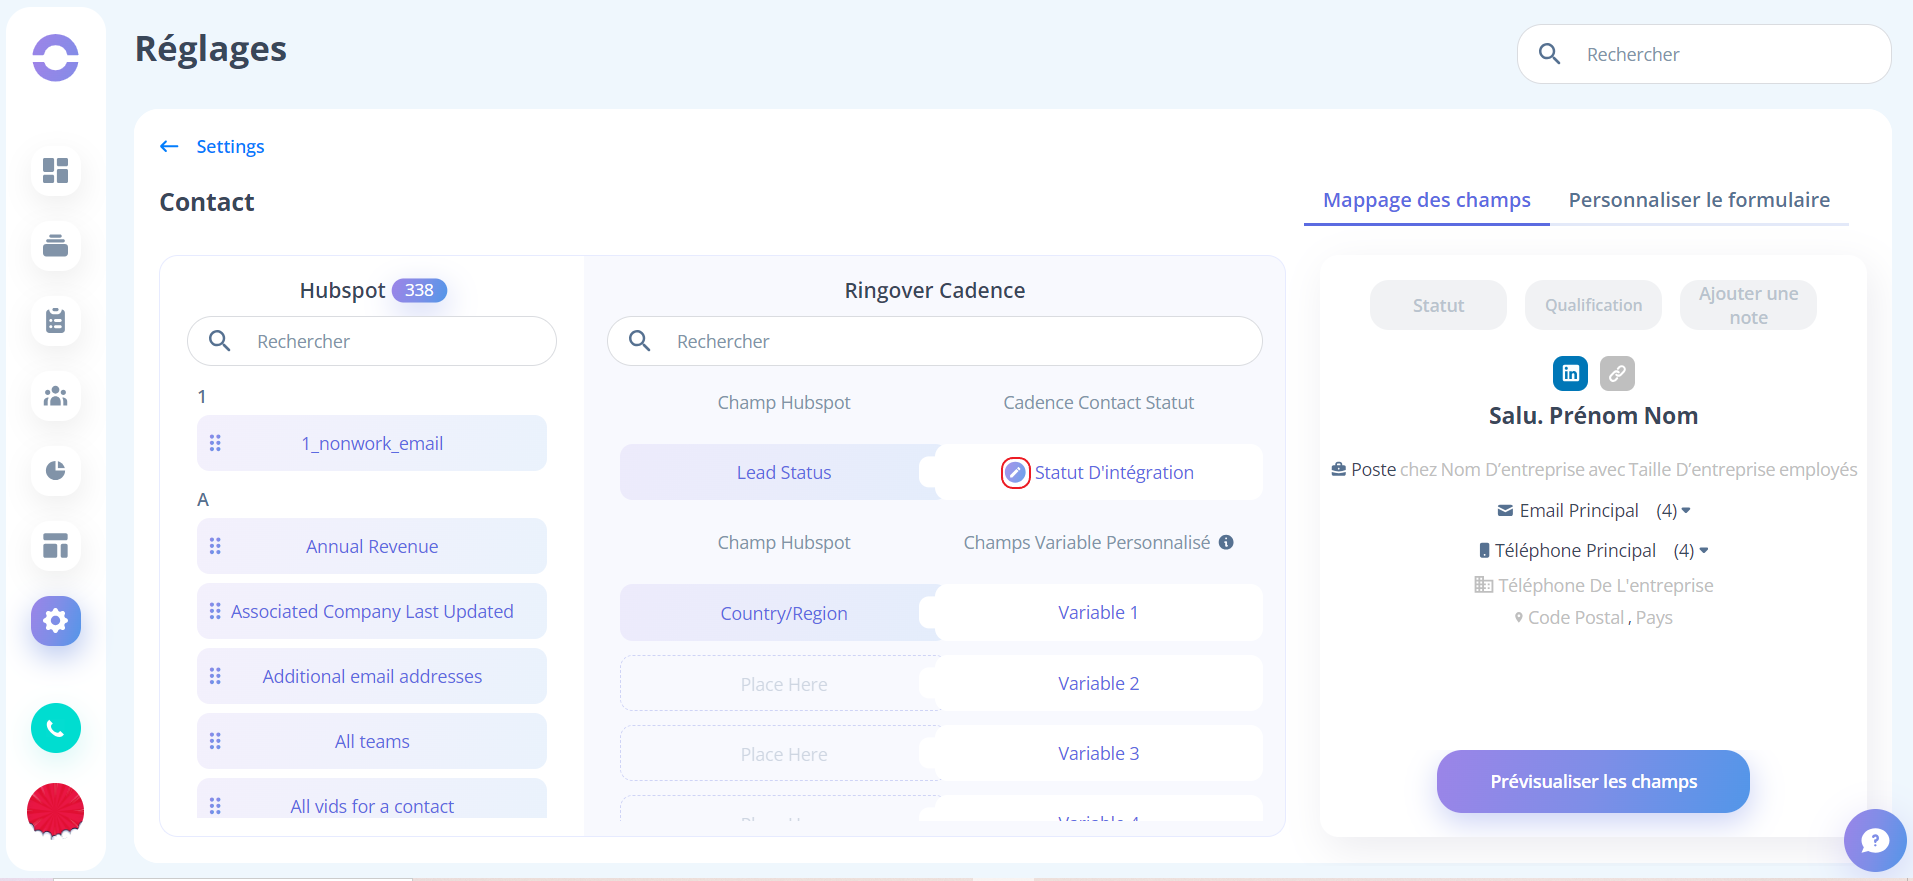Select the All teams Hubspot field
Image resolution: width=1913 pixels, height=881 pixels.
pos(372,741)
